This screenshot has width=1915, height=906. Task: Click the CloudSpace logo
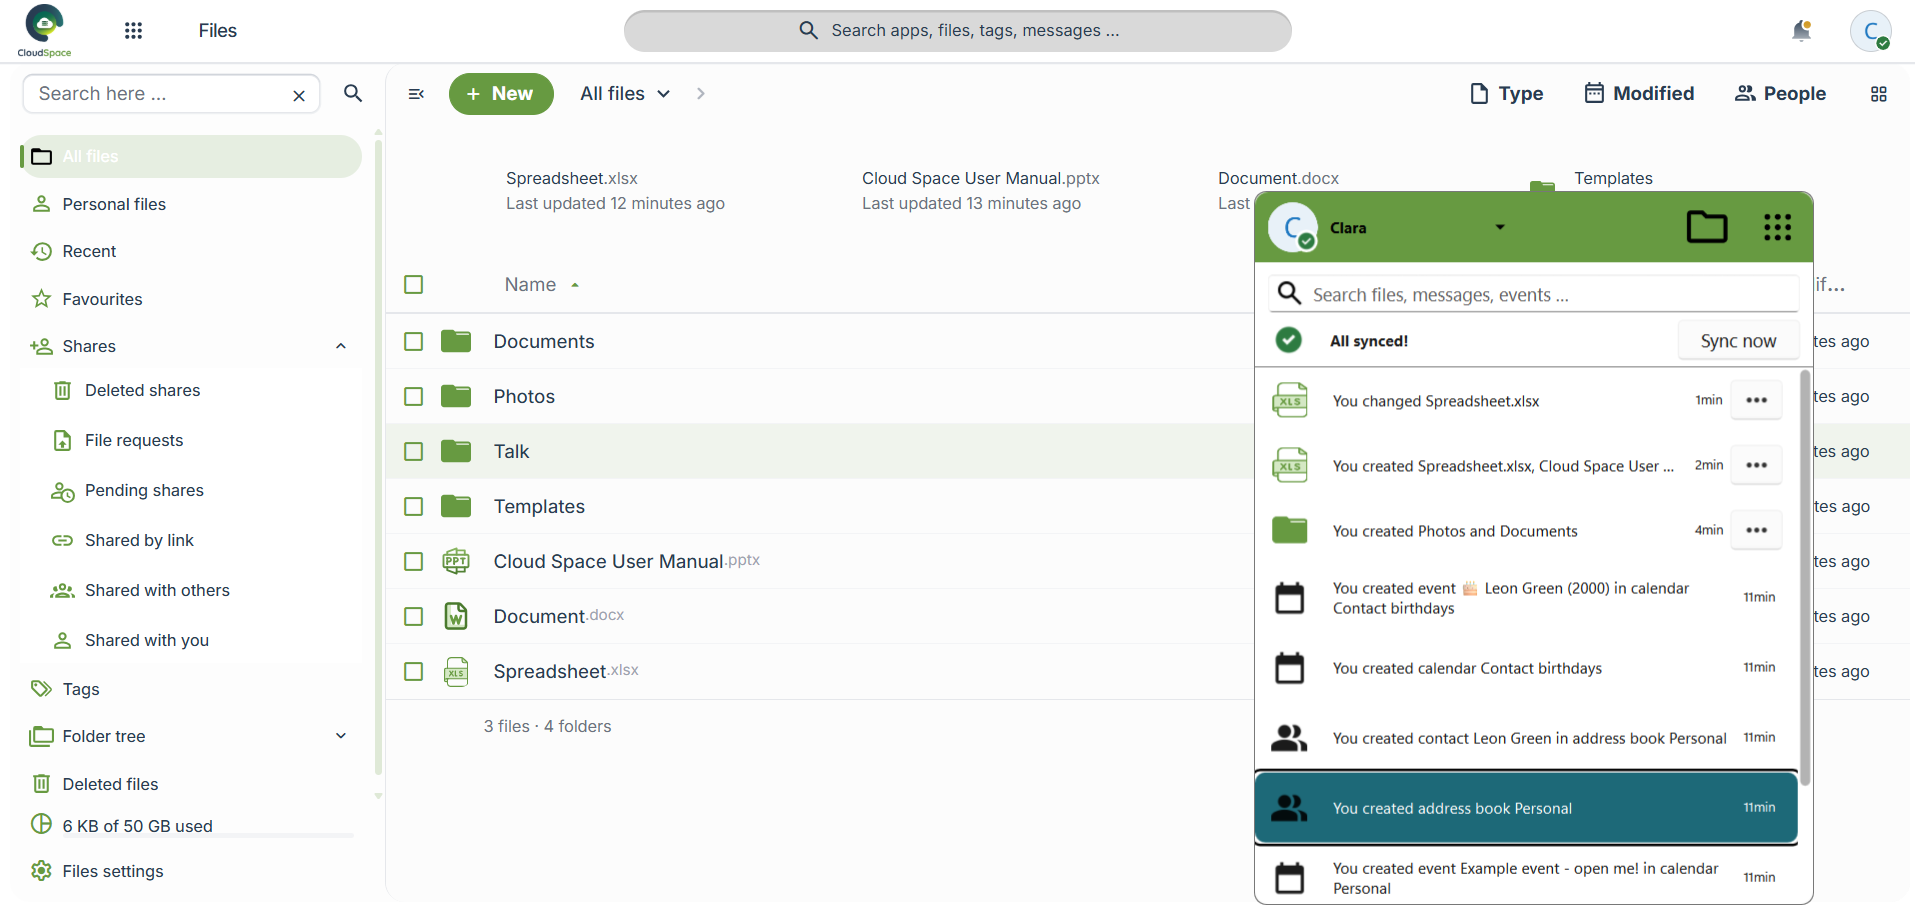[x=44, y=30]
